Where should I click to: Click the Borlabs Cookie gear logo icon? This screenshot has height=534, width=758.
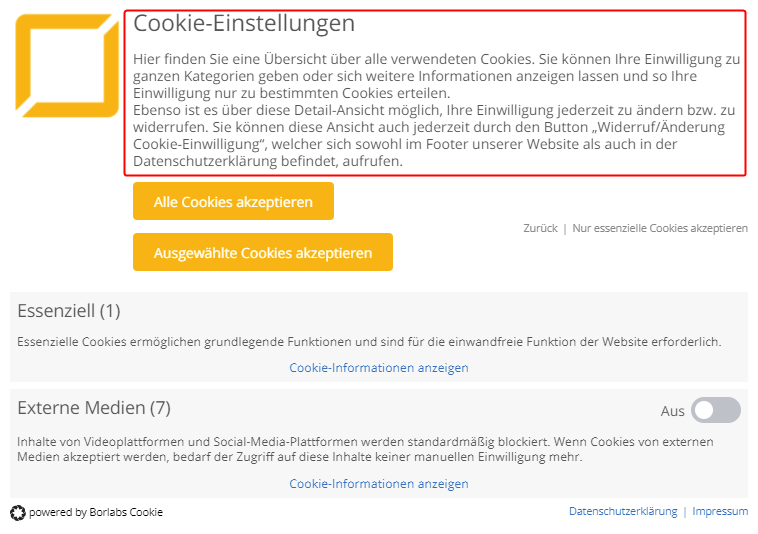18,513
